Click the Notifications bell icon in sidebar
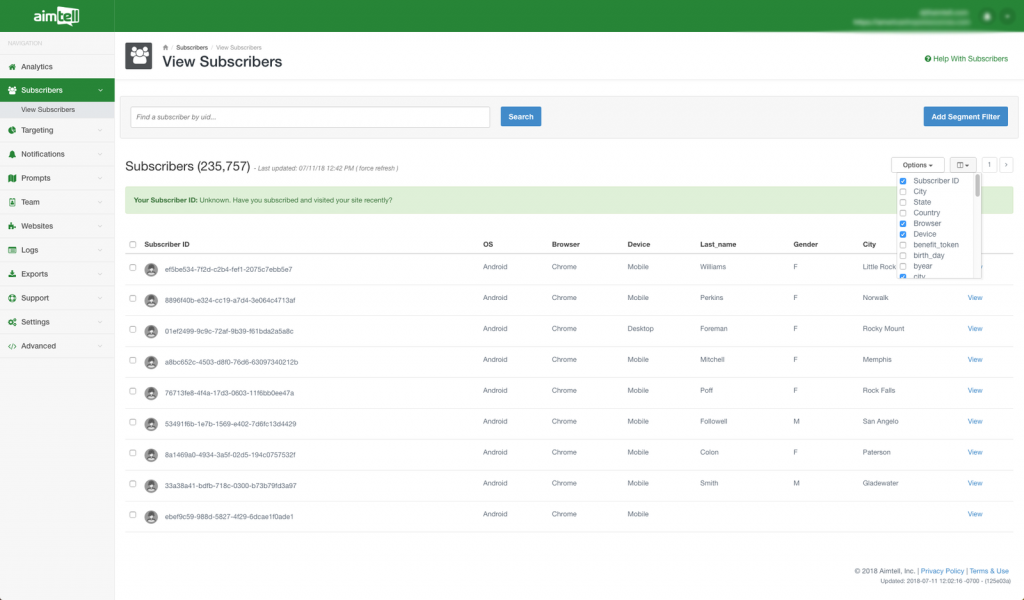Screen dimensions: 1024x600 click(x=12, y=154)
